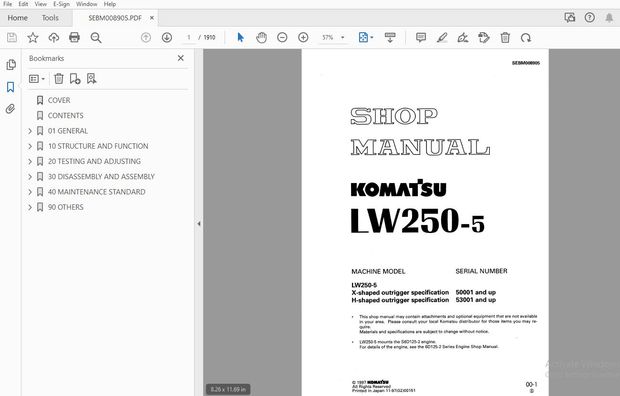Close the SEBM008905.PDF tab
Image resolution: width=620 pixels, height=396 pixels.
tap(152, 18)
